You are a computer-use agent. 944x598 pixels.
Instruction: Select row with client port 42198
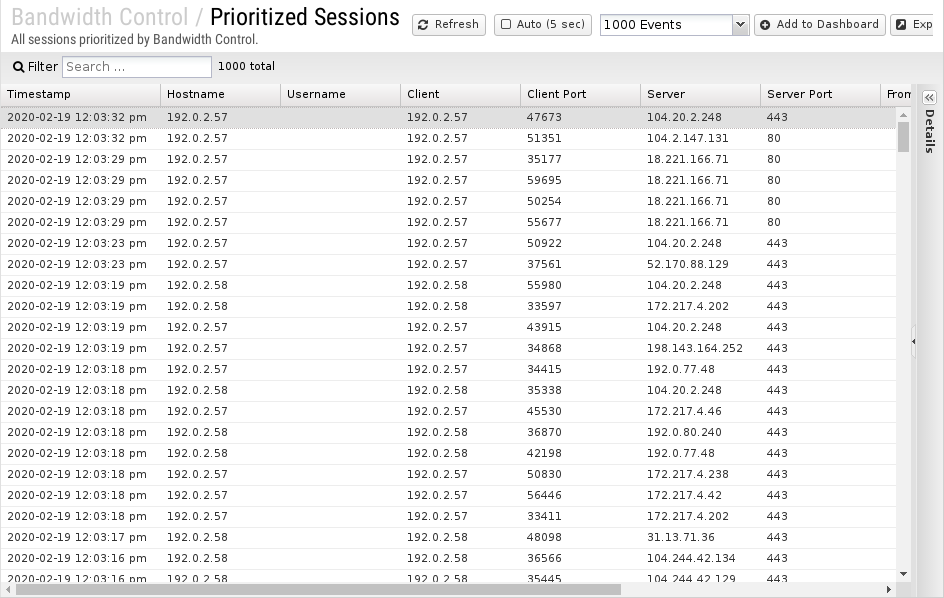449,453
